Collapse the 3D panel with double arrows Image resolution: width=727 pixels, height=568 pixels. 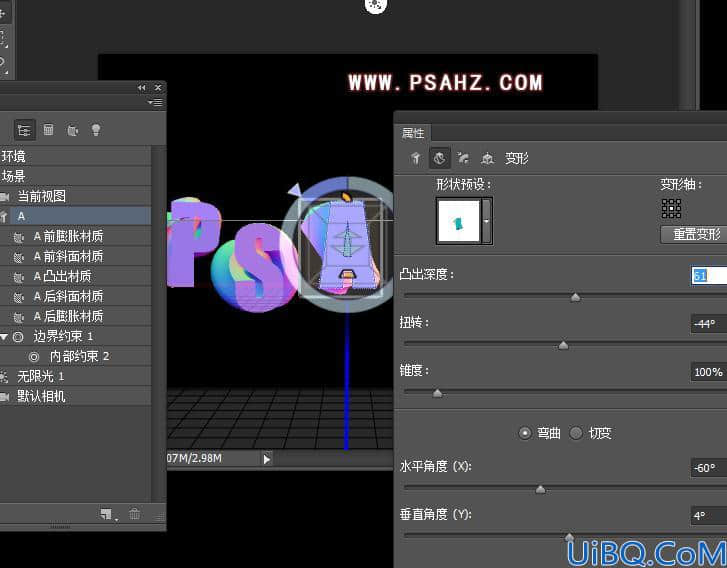[x=142, y=88]
